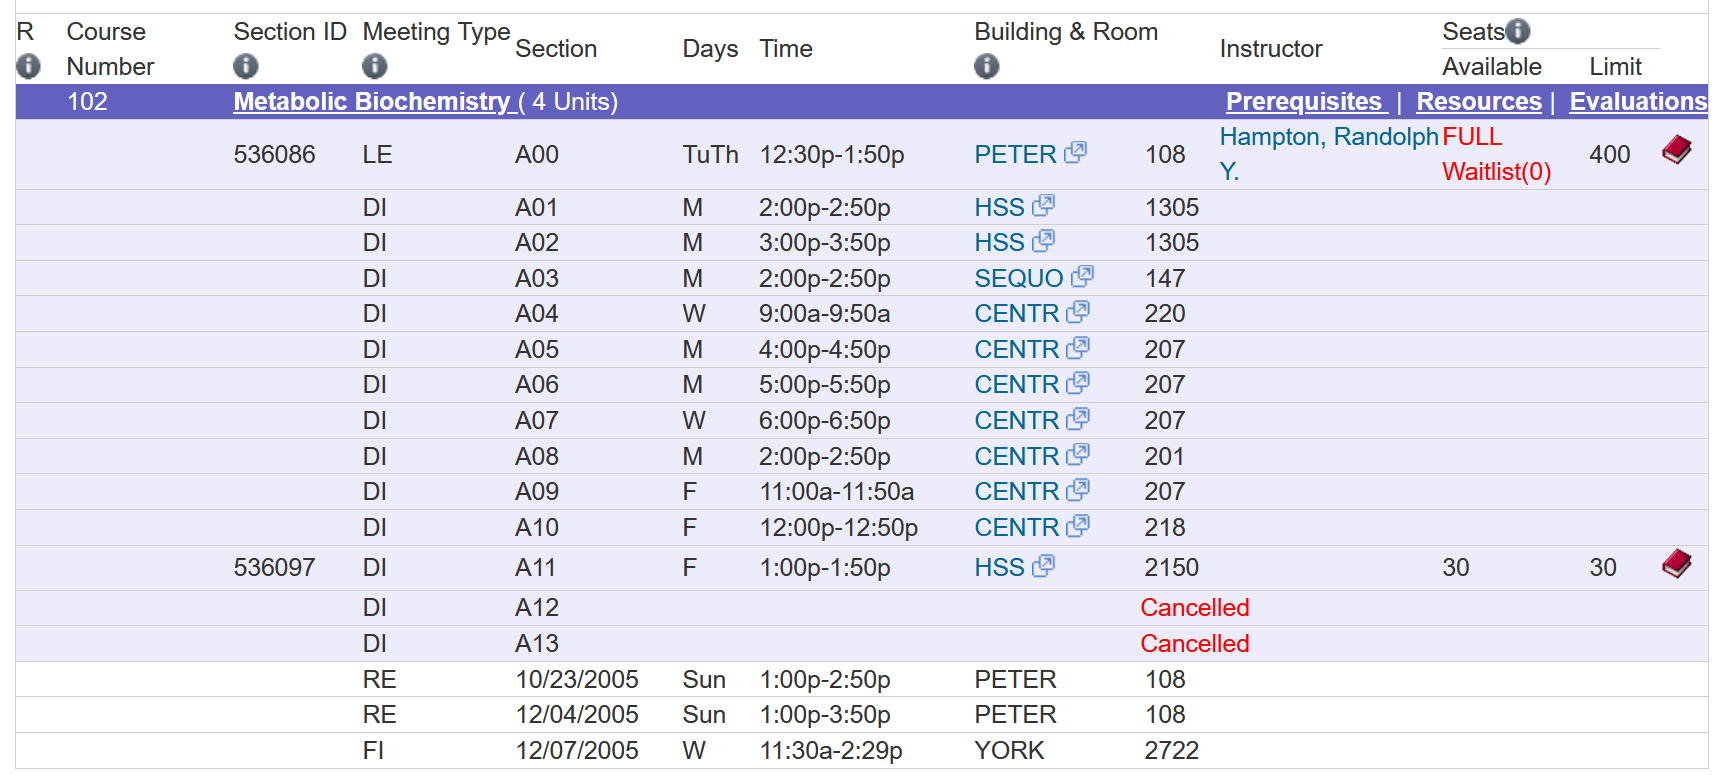The width and height of the screenshot is (1716, 780).
Task: Click external link icon beside CENTR for A05
Action: 1077,348
